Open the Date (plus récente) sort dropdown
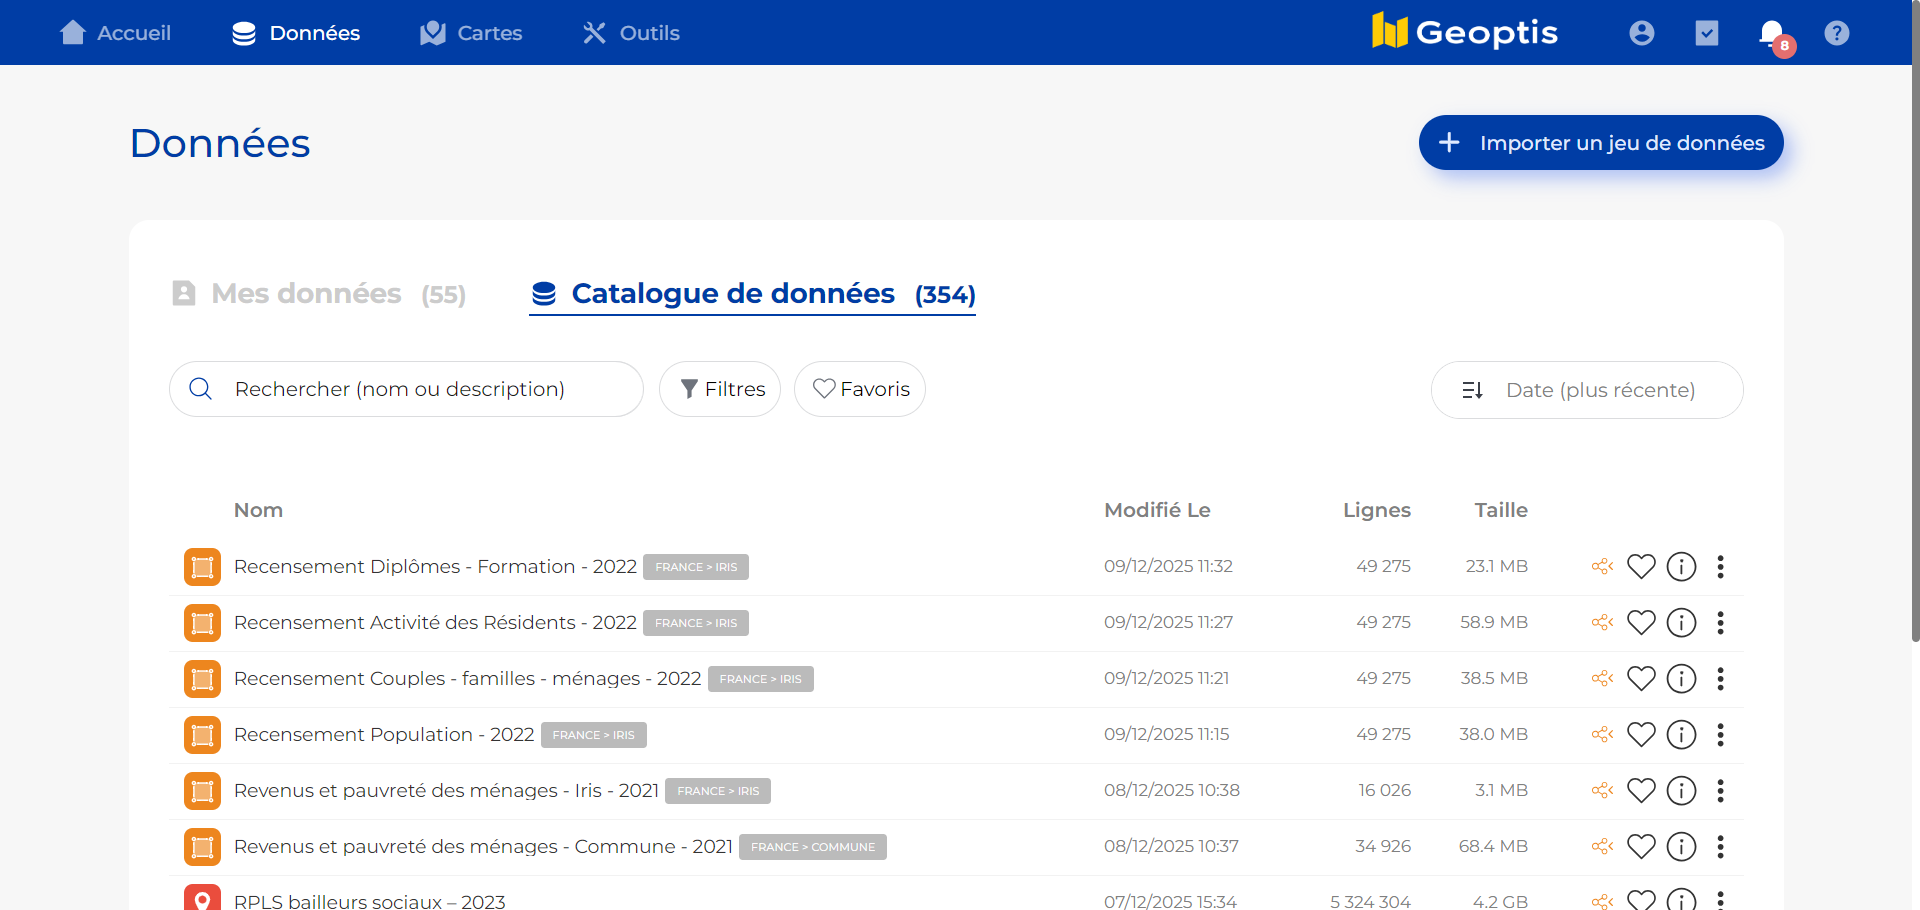This screenshot has height=910, width=1920. click(1586, 390)
